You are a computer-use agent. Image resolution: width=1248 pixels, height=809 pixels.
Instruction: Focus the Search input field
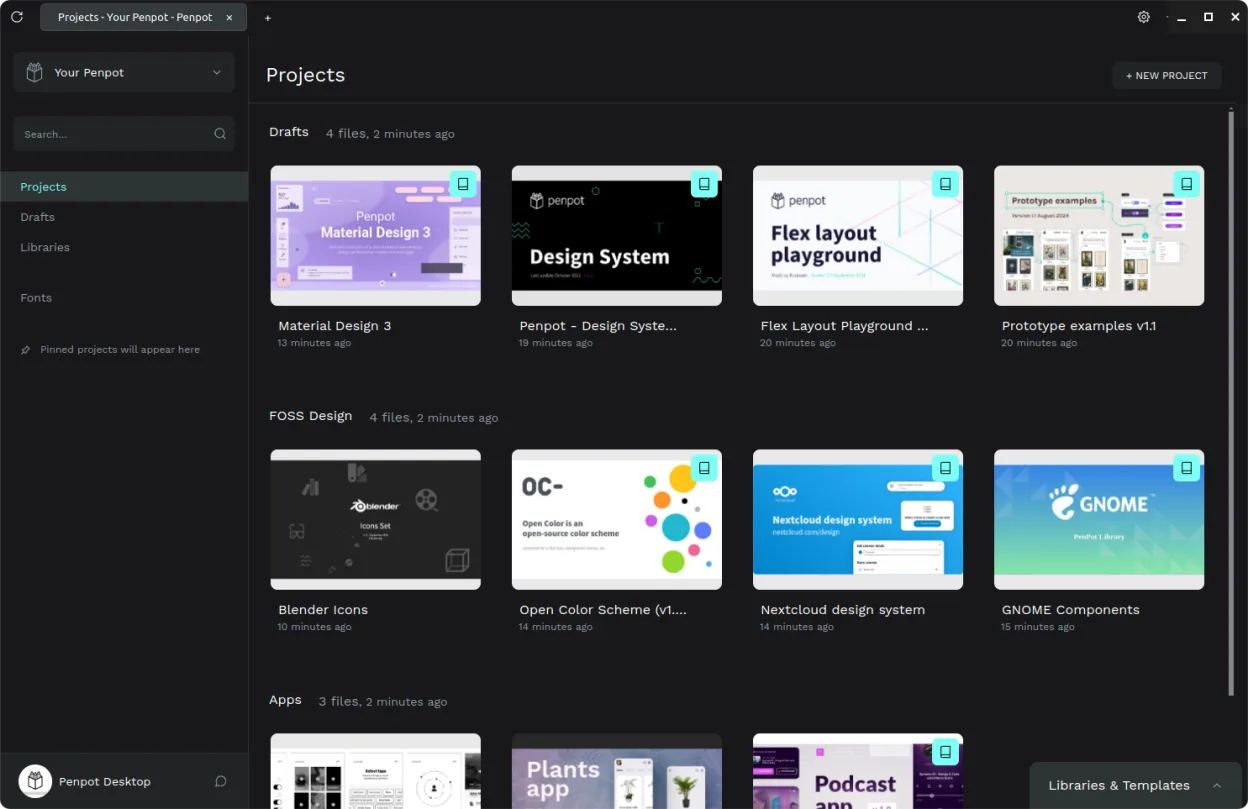pyautogui.click(x=124, y=134)
